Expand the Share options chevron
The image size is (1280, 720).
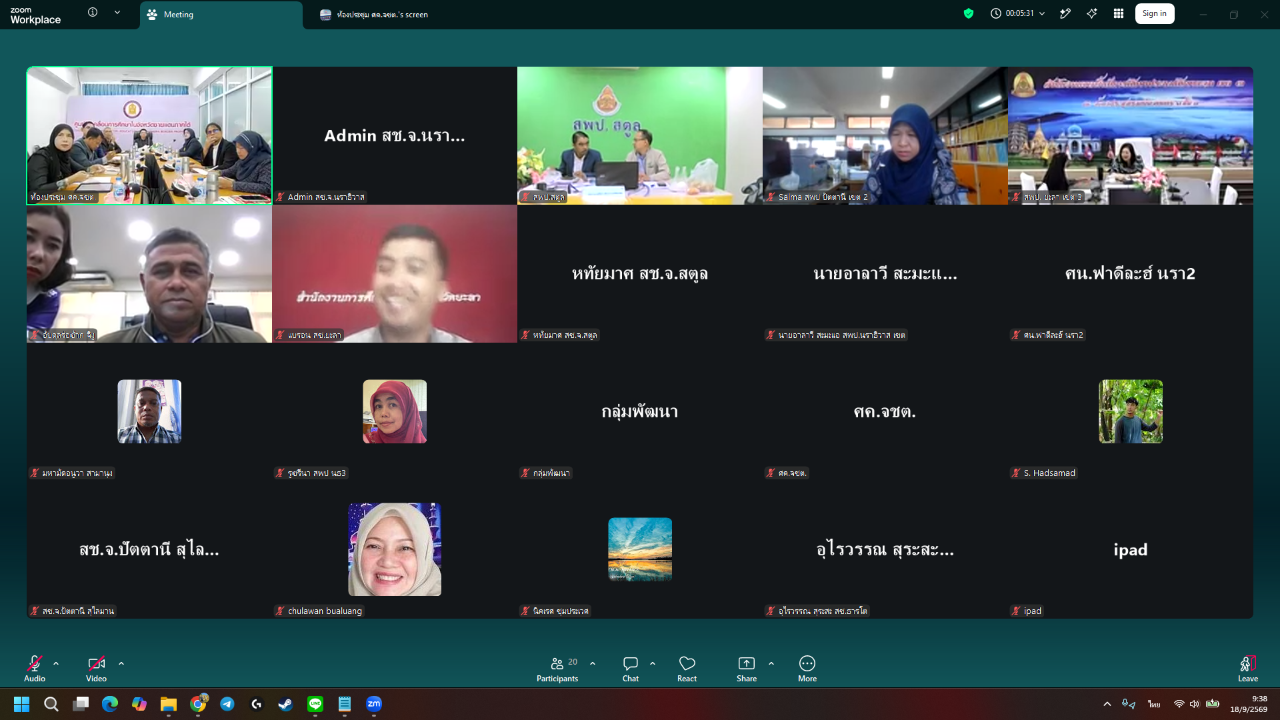771,663
